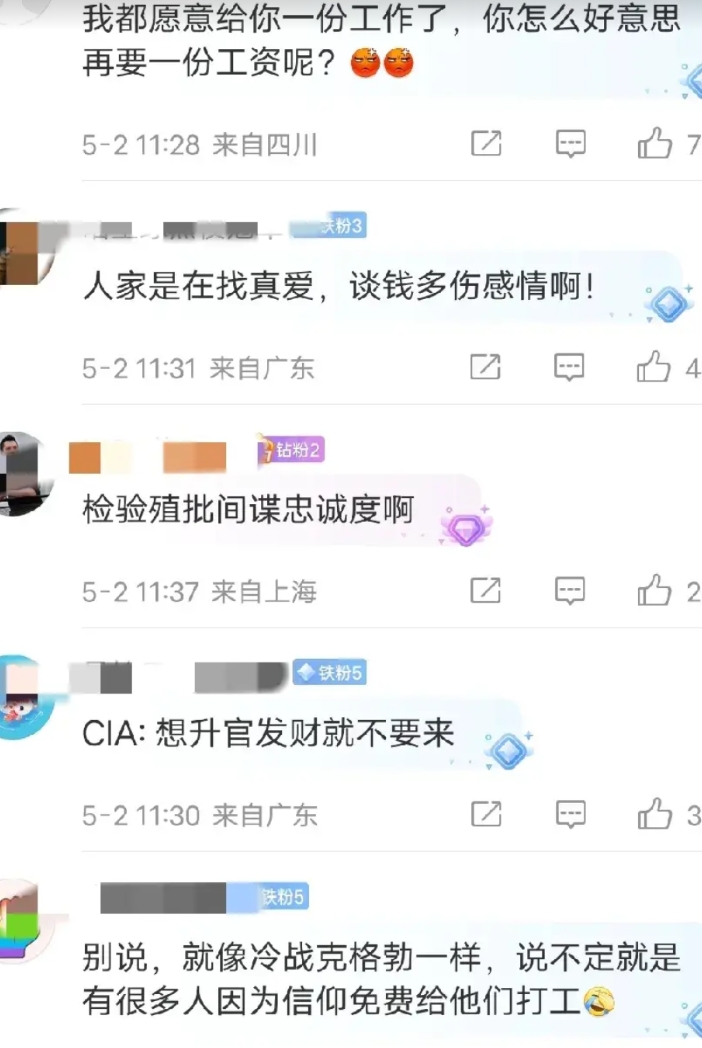Open the comment text 检验殖批间谍忠诚度啊
The image size is (702, 1048).
pyautogui.click(x=248, y=511)
